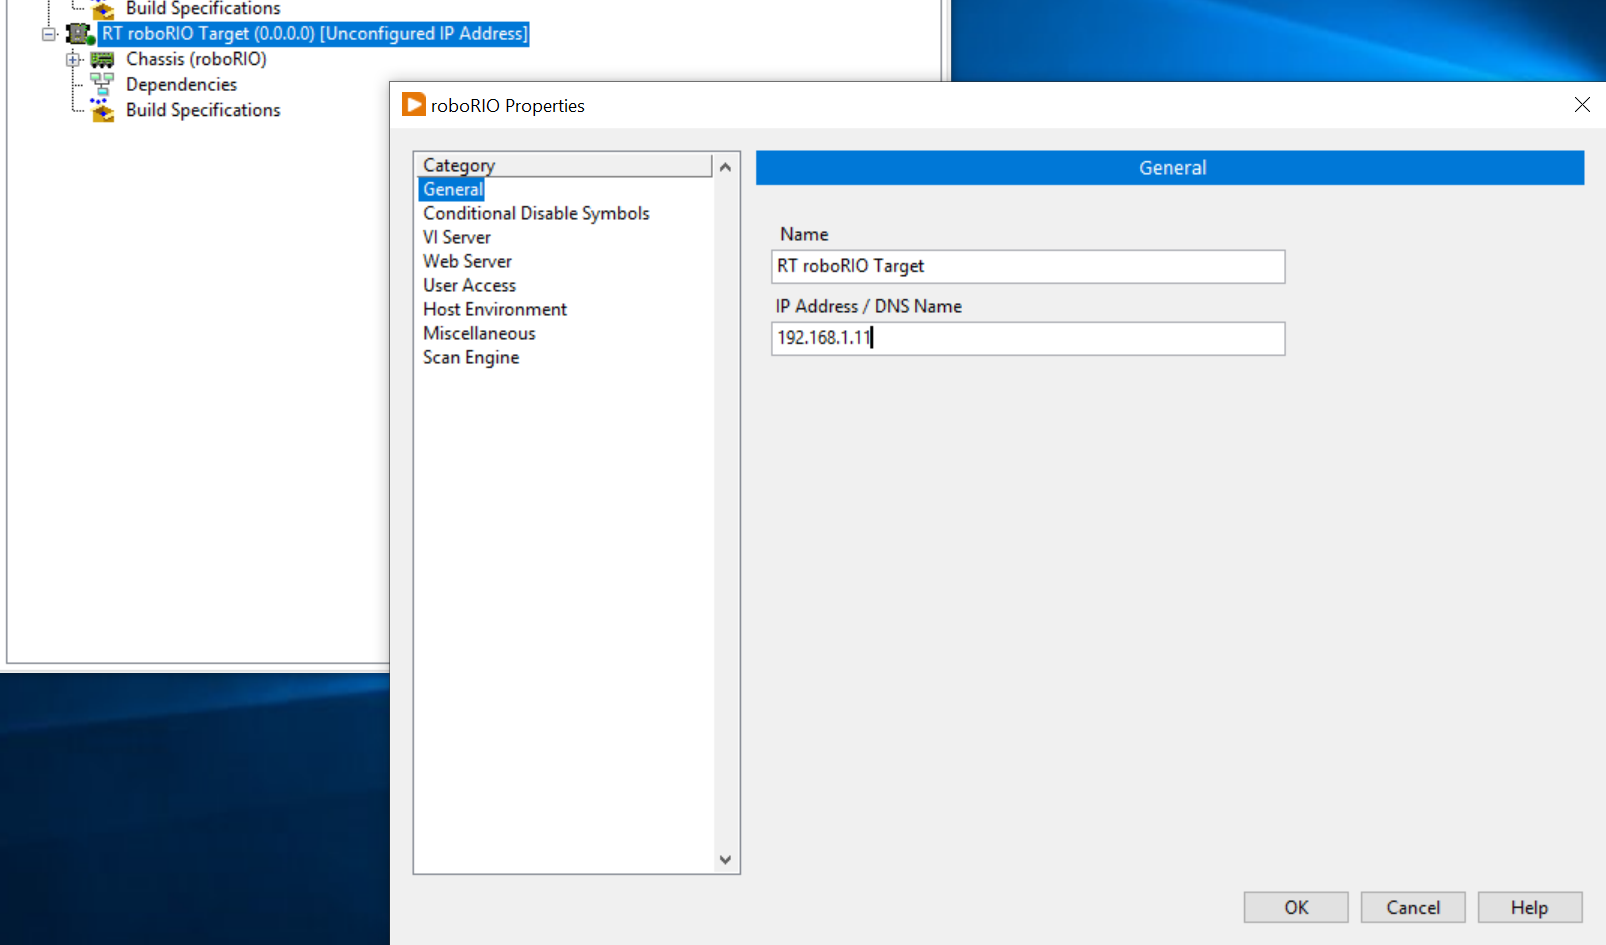Switch to the VI Server category
1606x945 pixels.
456,237
